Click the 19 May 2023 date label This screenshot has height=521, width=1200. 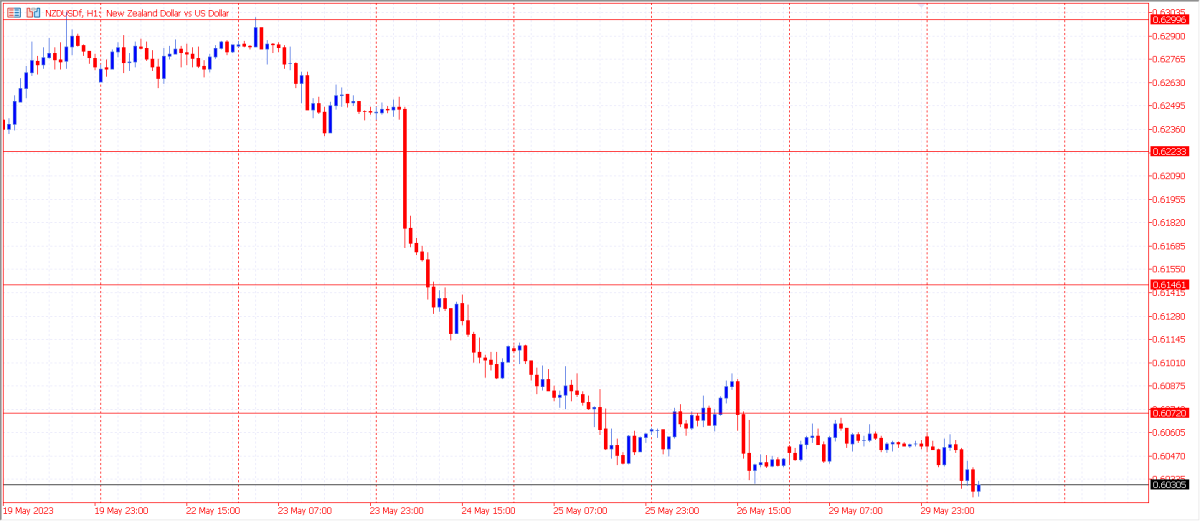[x=26, y=511]
